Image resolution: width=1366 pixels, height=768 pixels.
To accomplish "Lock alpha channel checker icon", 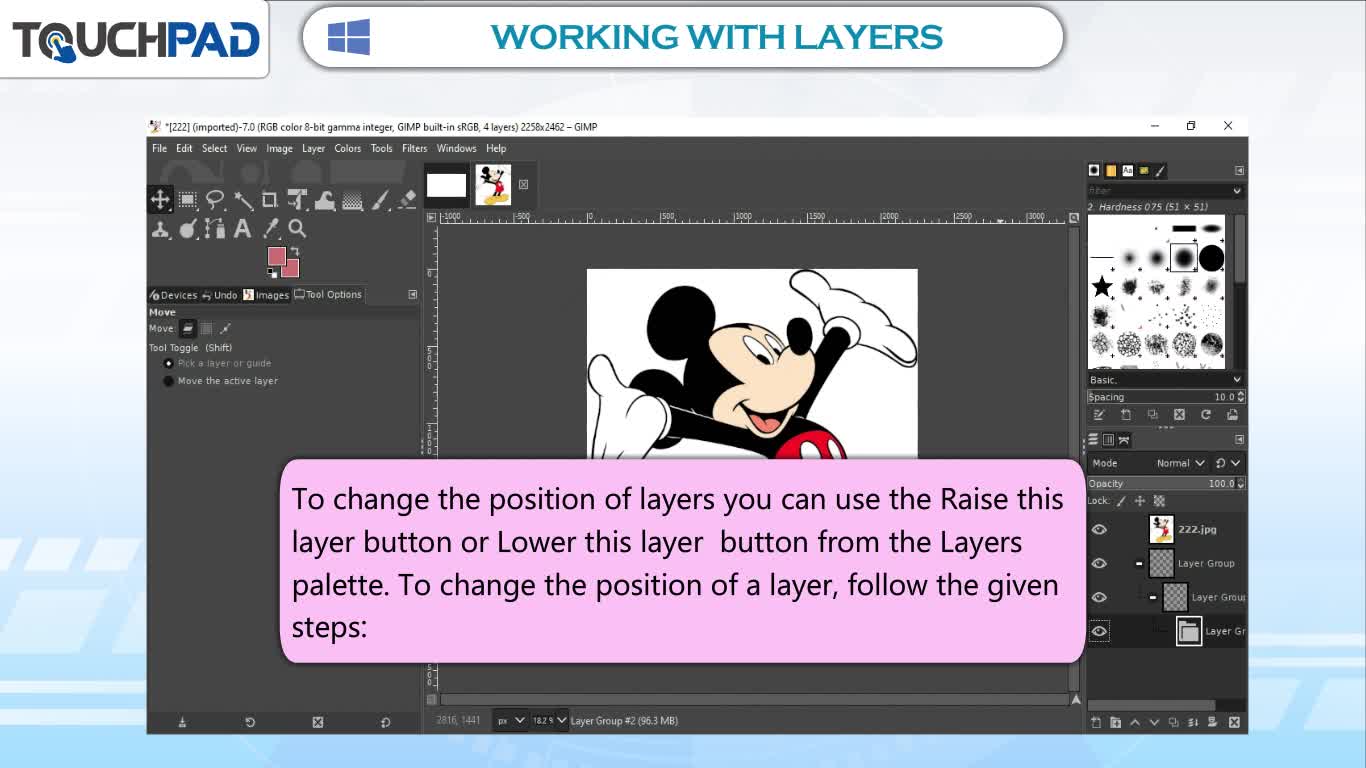I will coord(1159,501).
